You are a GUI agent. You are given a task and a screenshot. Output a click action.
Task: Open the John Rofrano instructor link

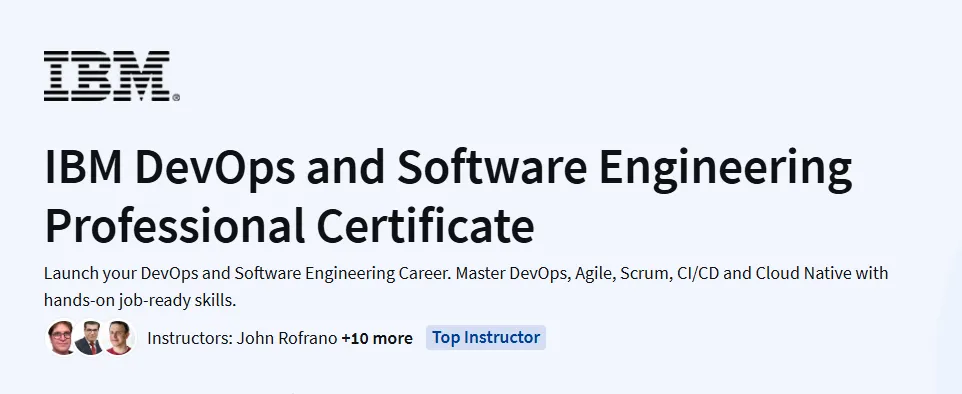tap(287, 338)
